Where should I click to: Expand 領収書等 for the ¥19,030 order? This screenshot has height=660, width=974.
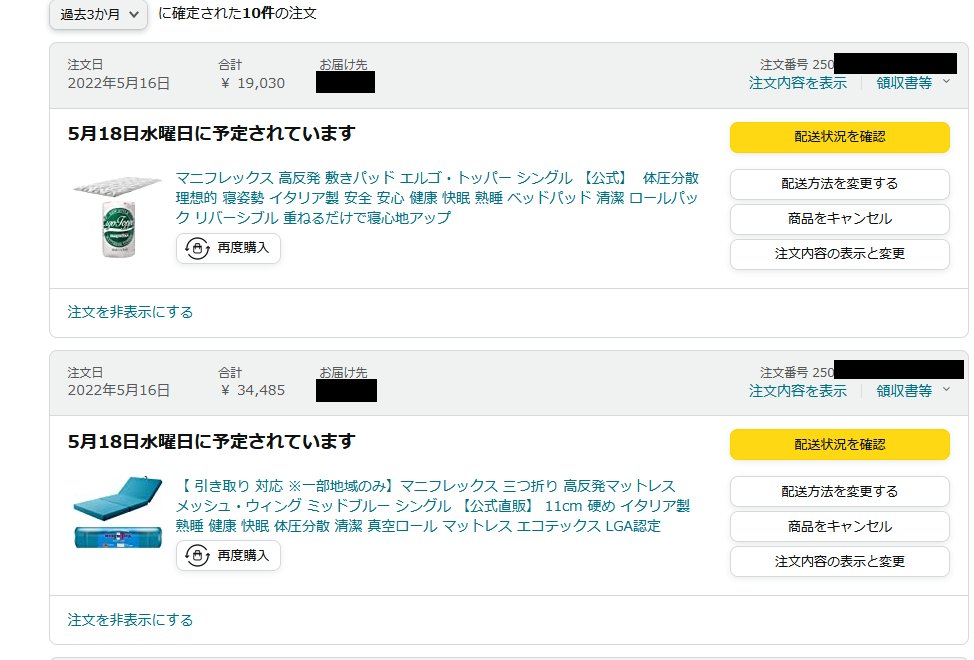click(912, 83)
